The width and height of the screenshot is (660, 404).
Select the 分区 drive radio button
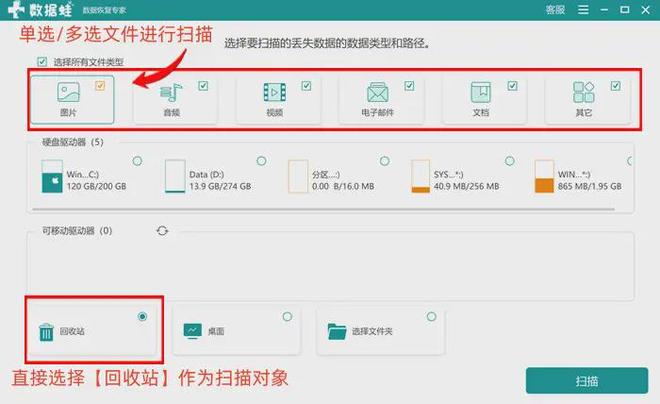384,161
